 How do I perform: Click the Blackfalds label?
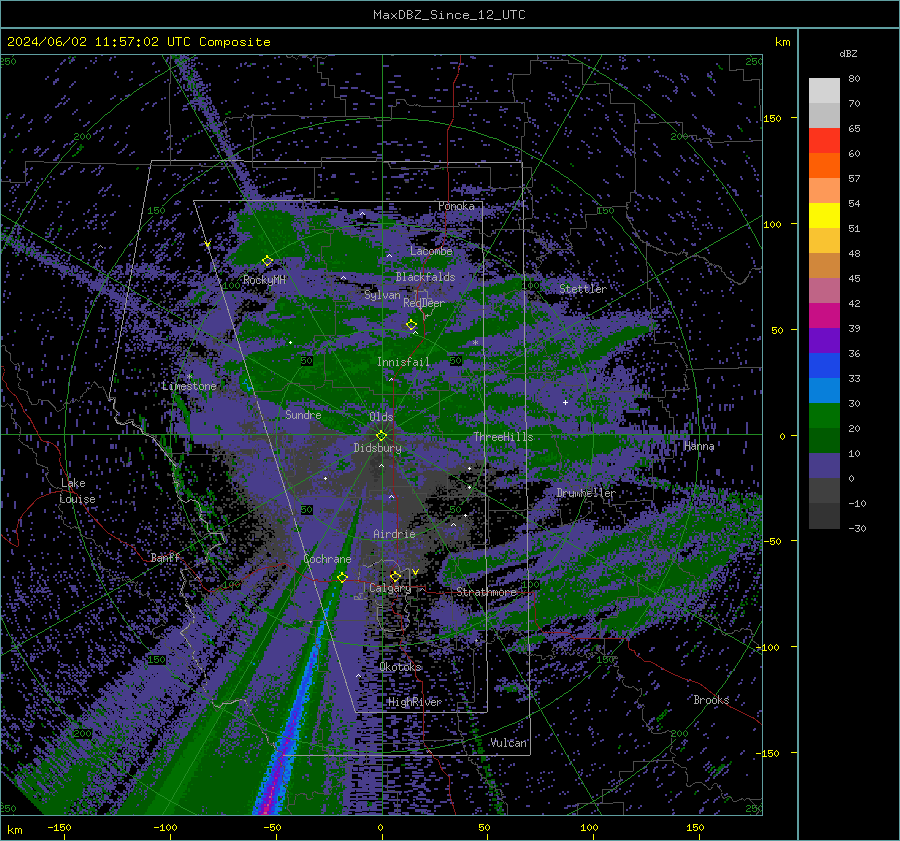point(425,277)
